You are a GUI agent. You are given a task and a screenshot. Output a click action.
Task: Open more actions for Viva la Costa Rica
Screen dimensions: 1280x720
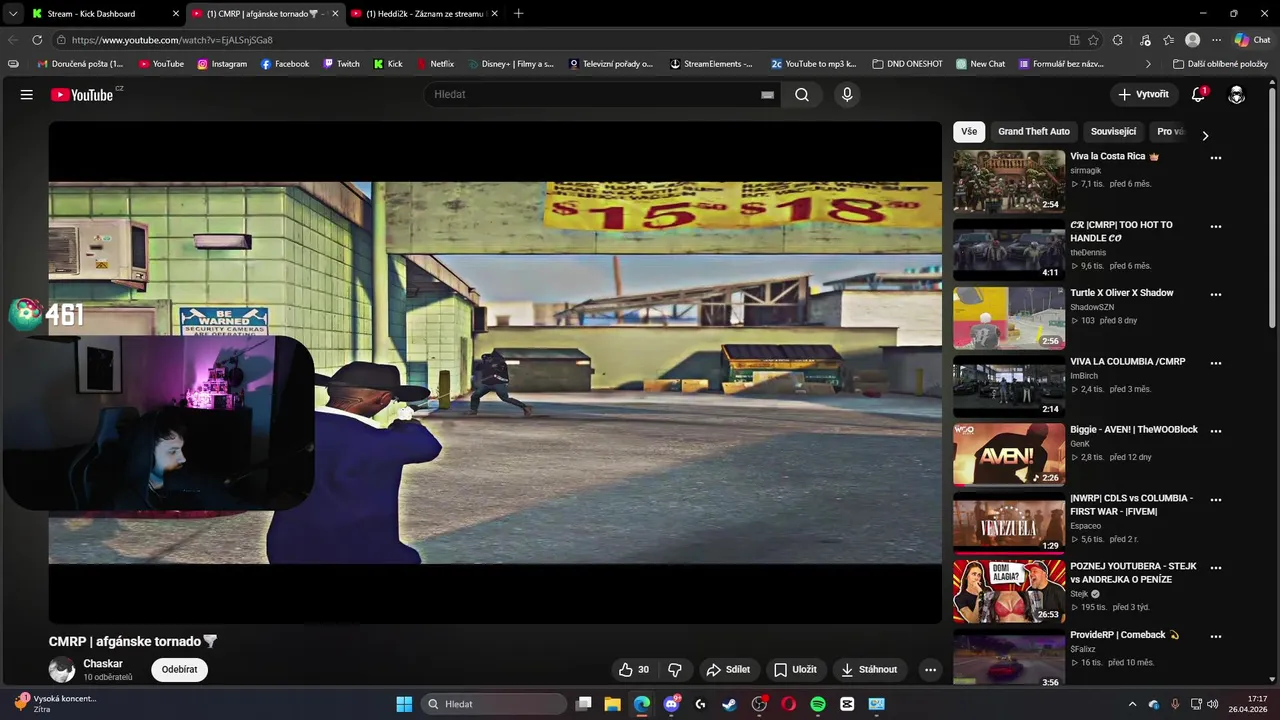point(1216,158)
